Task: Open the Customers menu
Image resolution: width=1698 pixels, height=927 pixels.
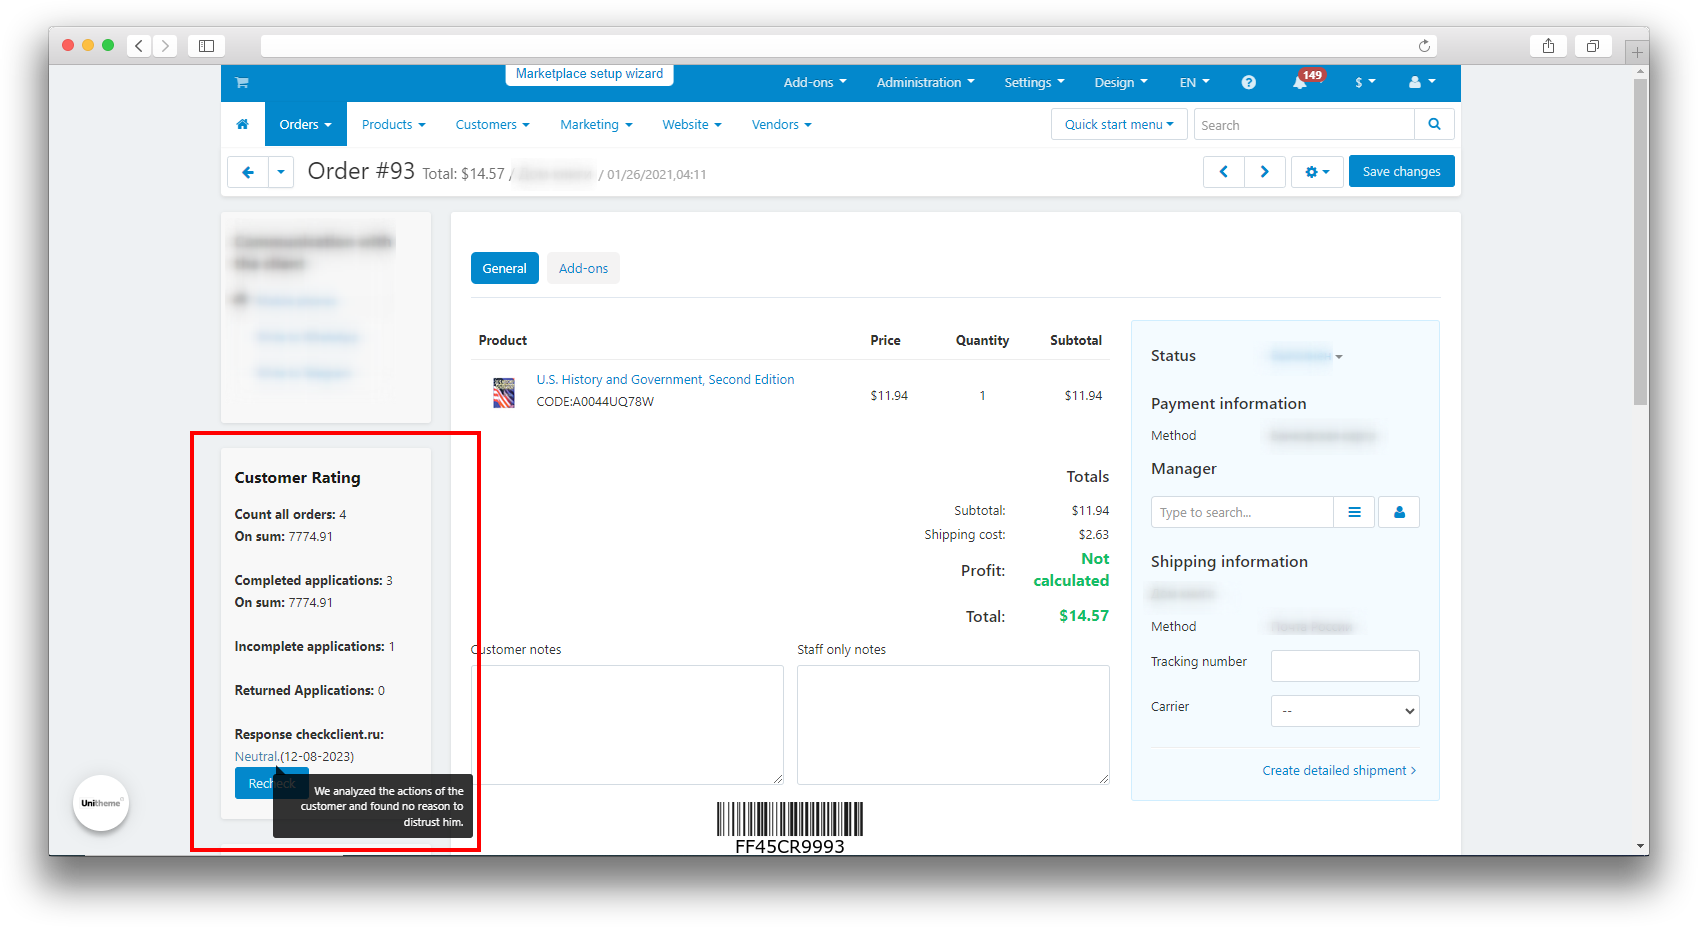Action: pyautogui.click(x=492, y=125)
